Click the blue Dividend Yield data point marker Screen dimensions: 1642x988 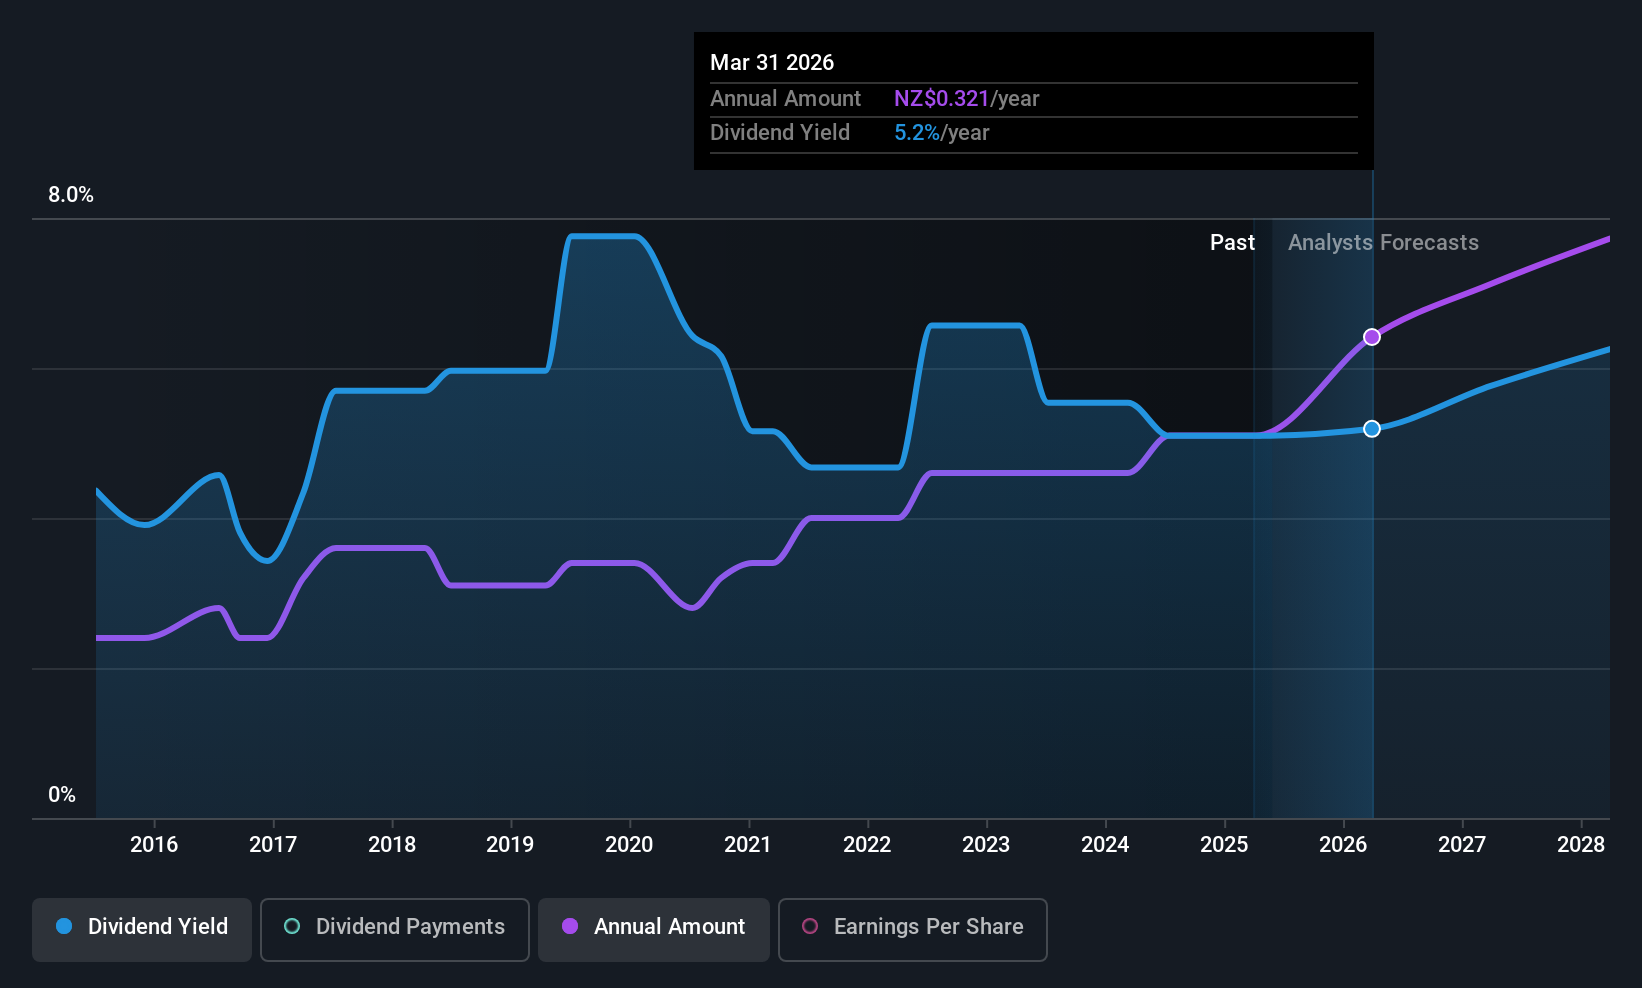click(x=1372, y=429)
